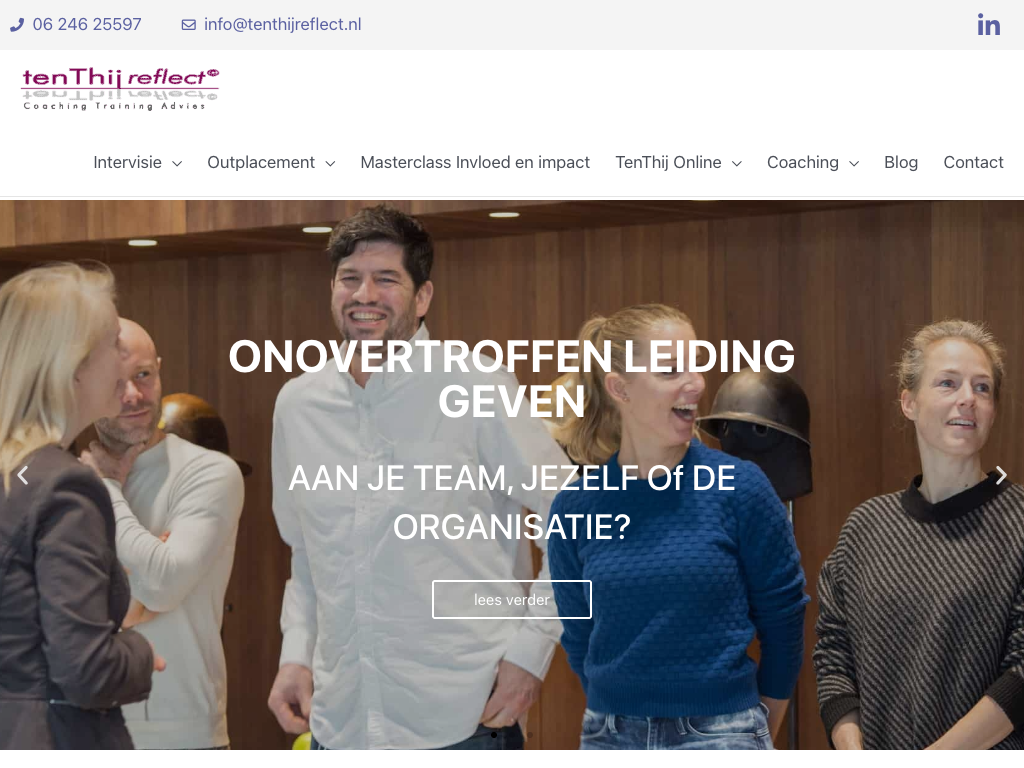Open the LinkedIn profile icon

[x=988, y=24]
